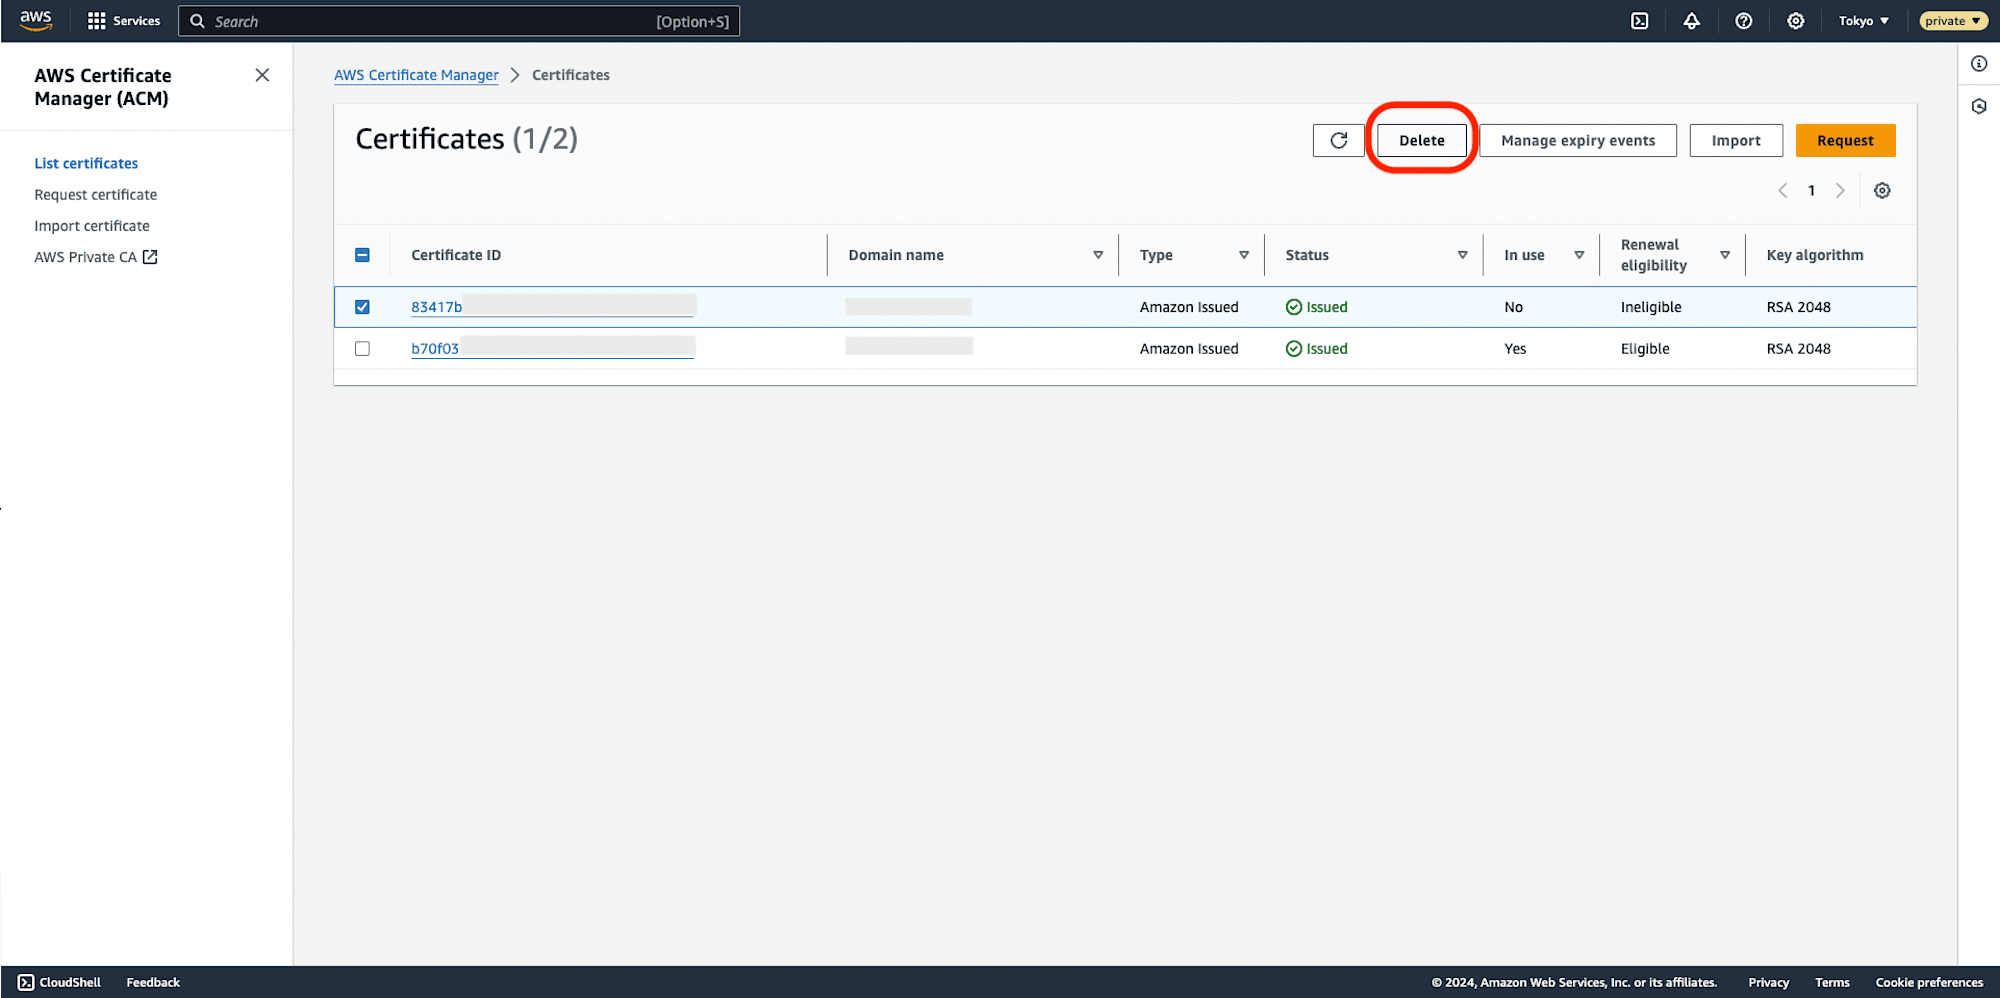
Task: Open CloudShell in the footer
Action: 60,982
